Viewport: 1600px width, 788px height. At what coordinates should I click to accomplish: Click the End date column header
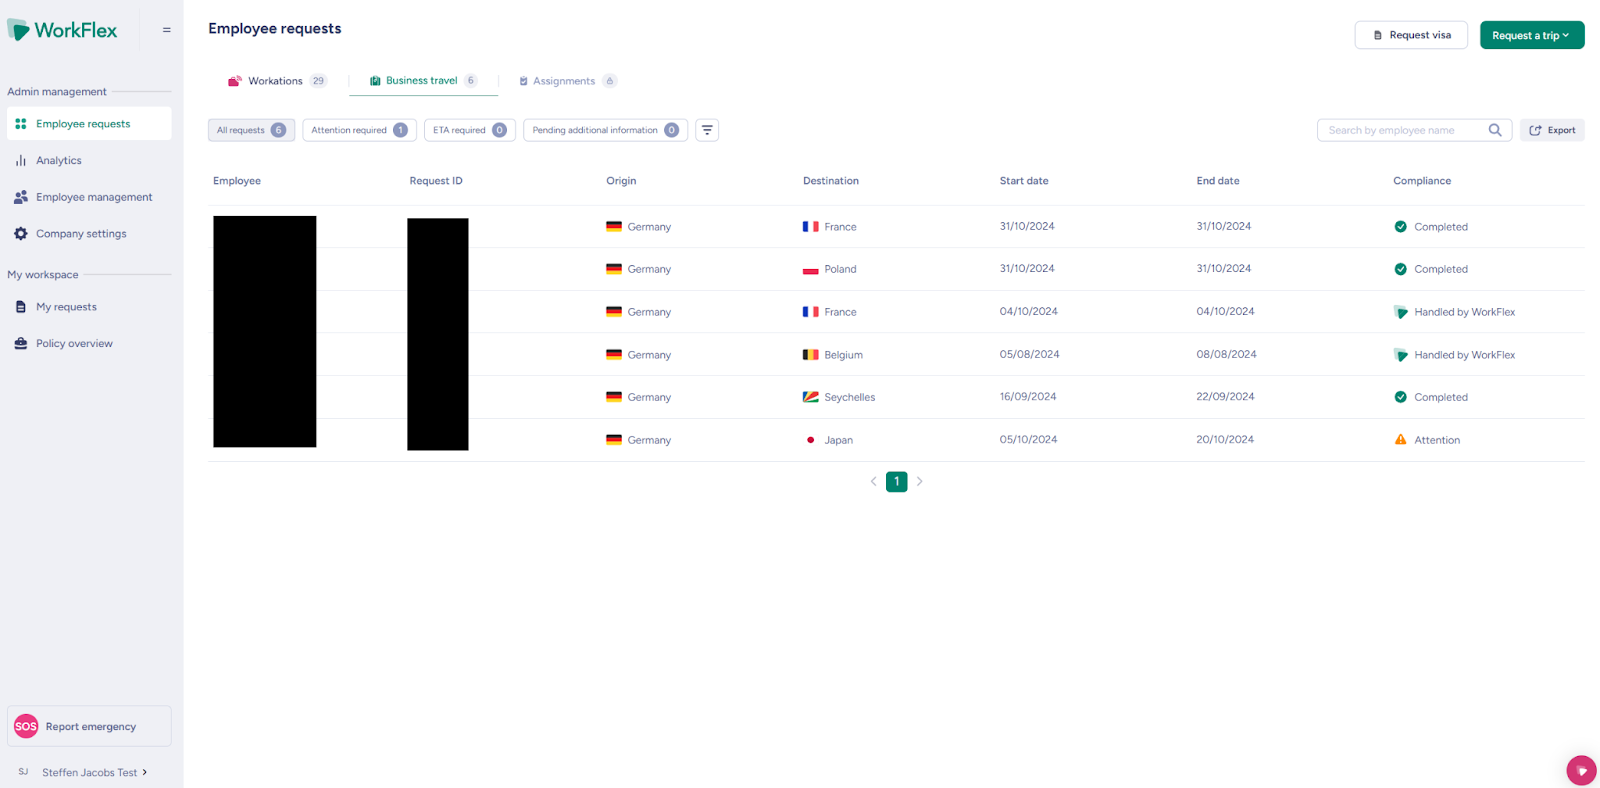coord(1218,181)
